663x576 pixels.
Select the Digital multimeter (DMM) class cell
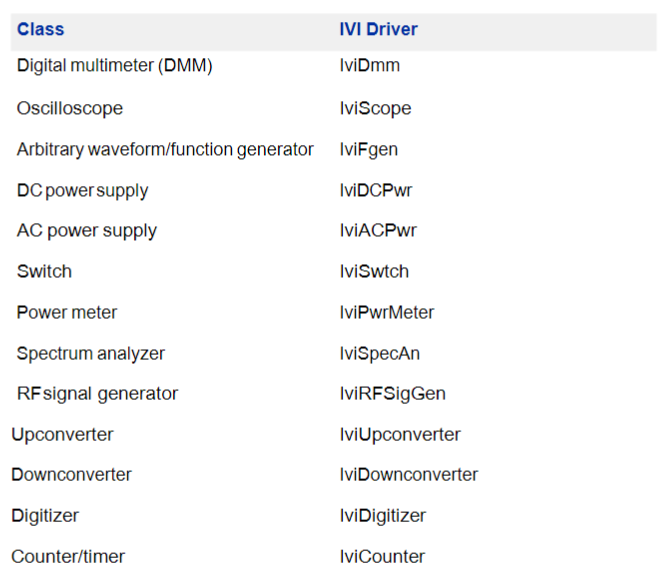click(x=115, y=66)
